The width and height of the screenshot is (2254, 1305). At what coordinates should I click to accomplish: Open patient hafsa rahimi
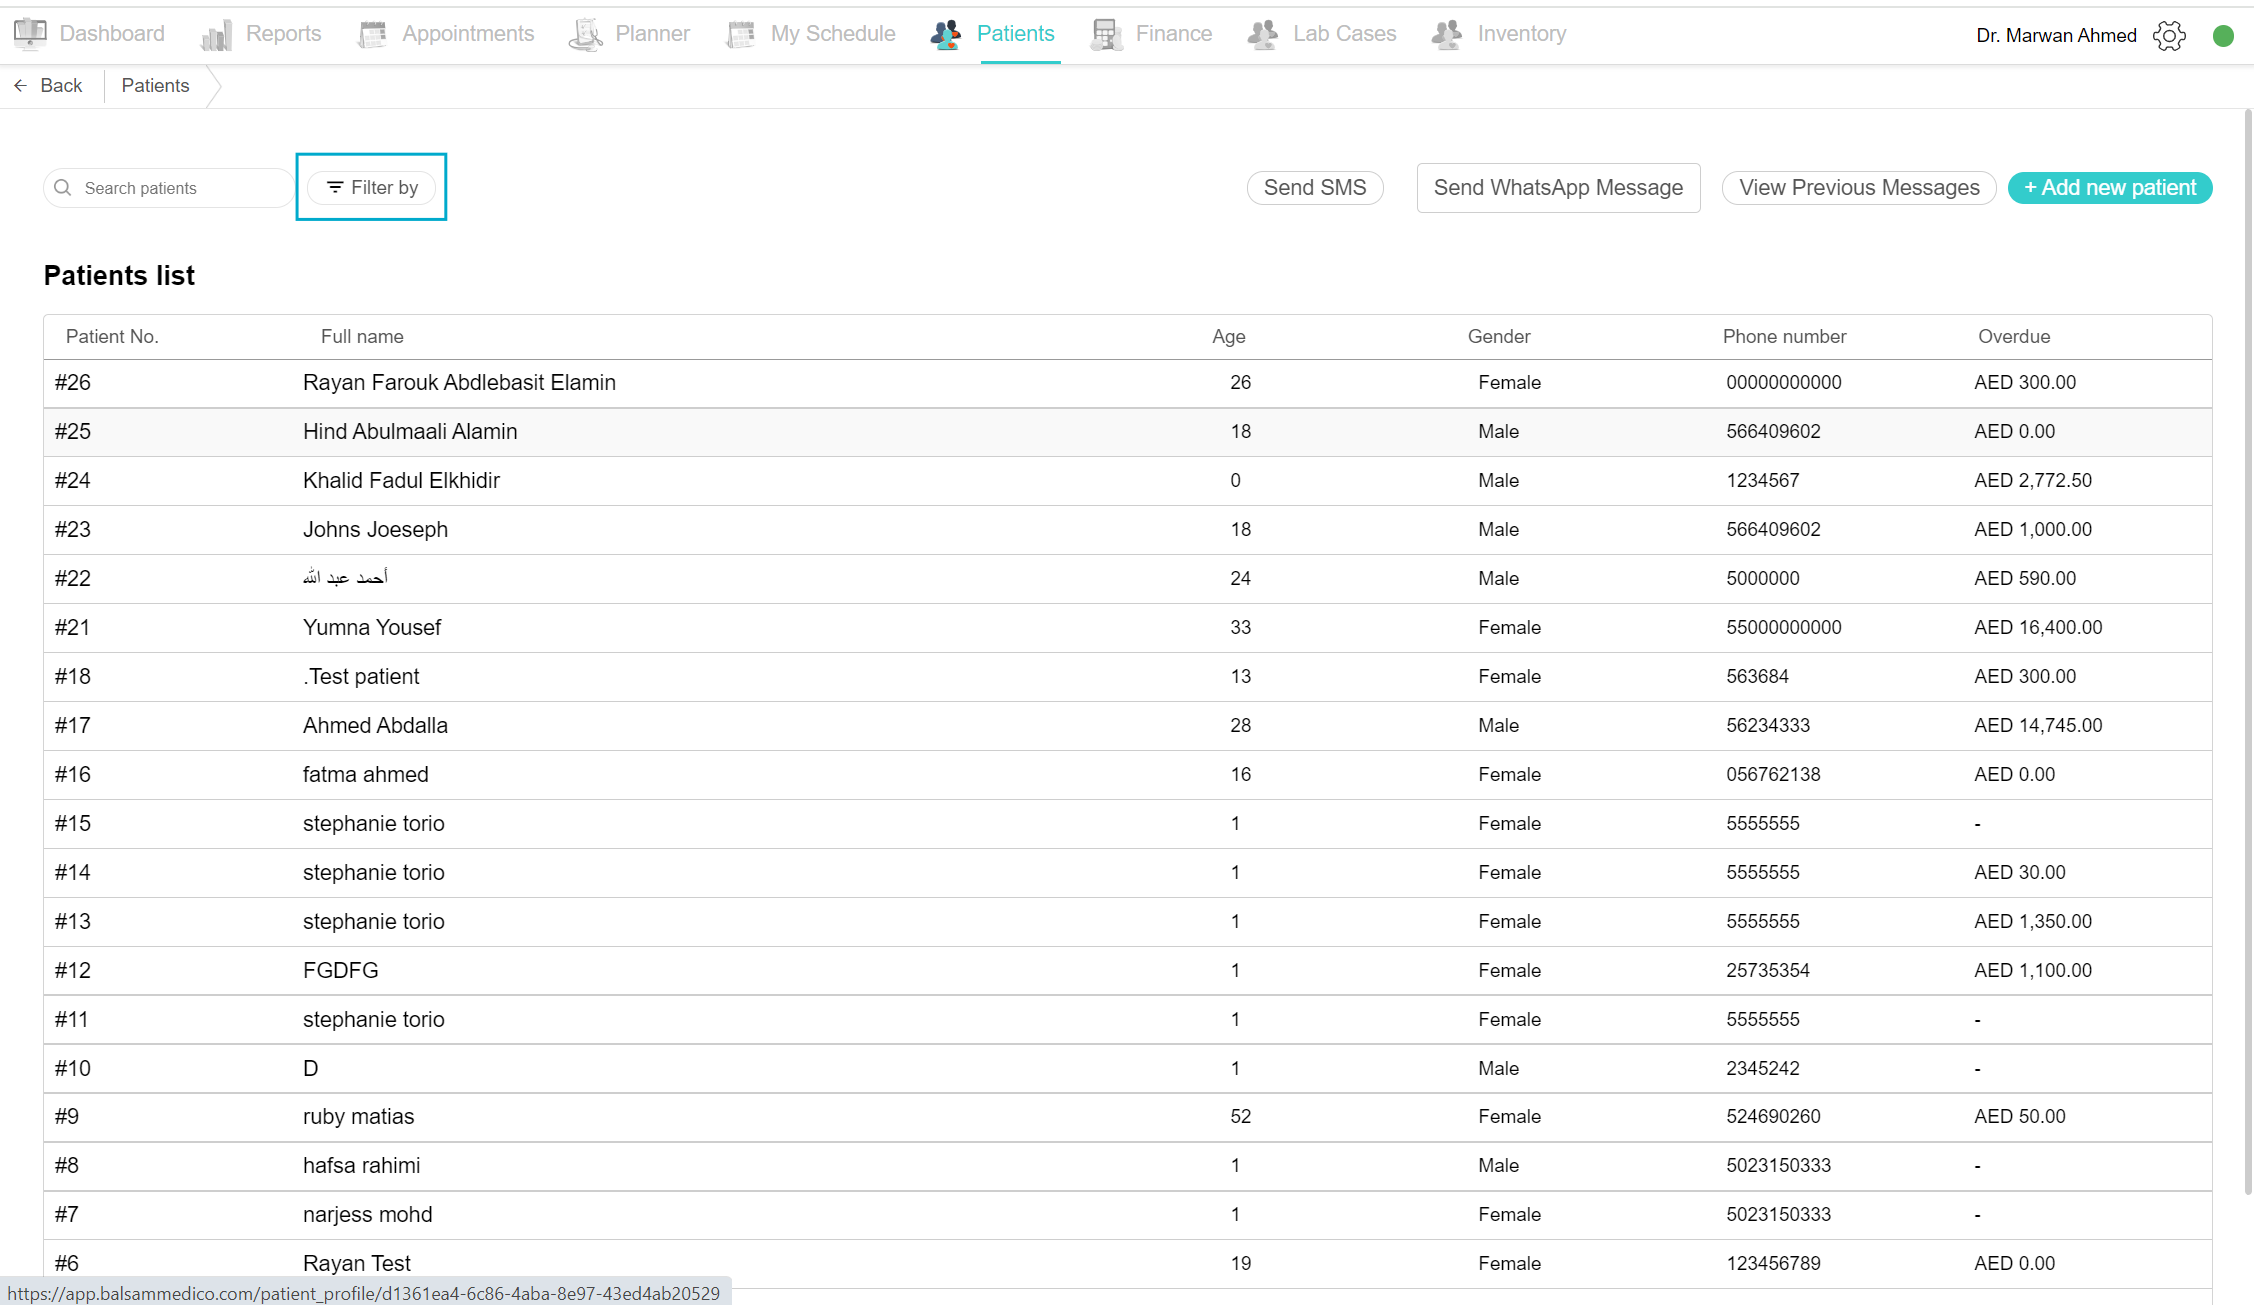361,1166
